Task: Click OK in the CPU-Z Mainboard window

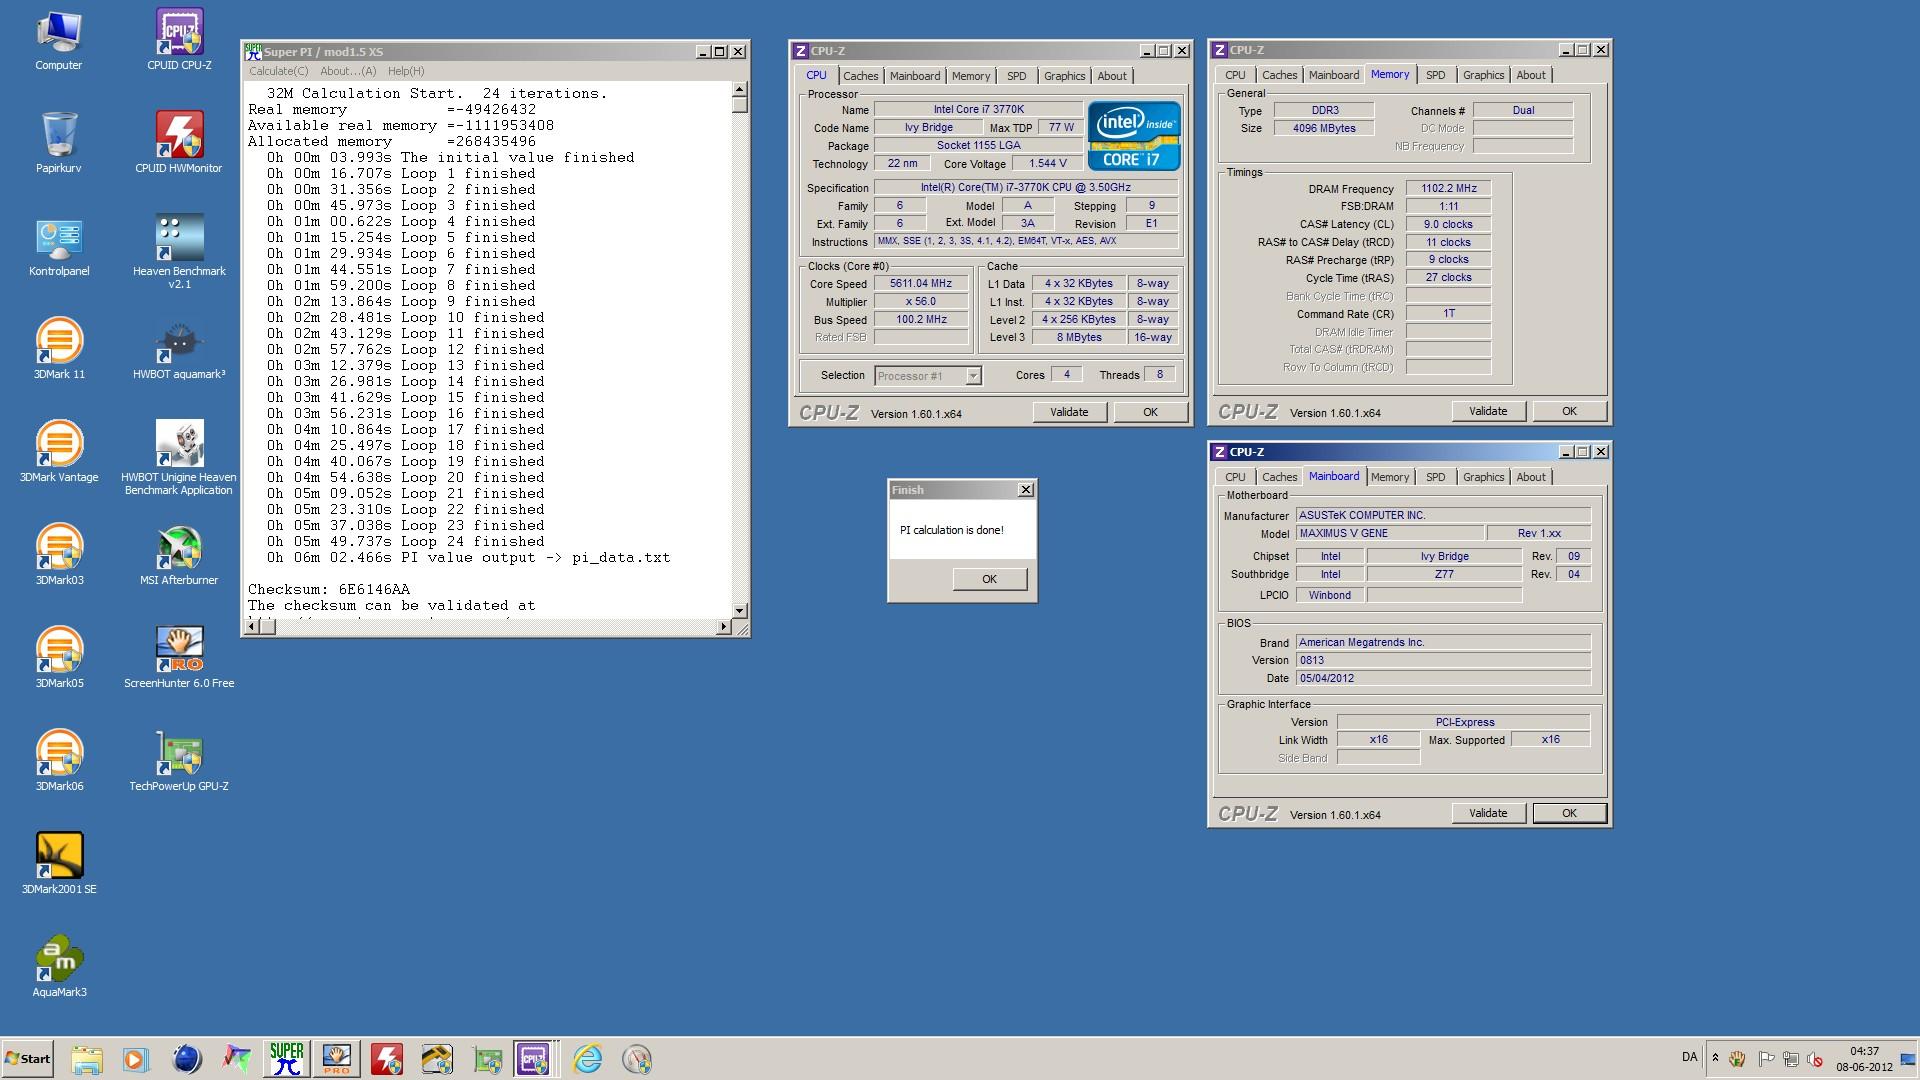Action: pos(1569,813)
